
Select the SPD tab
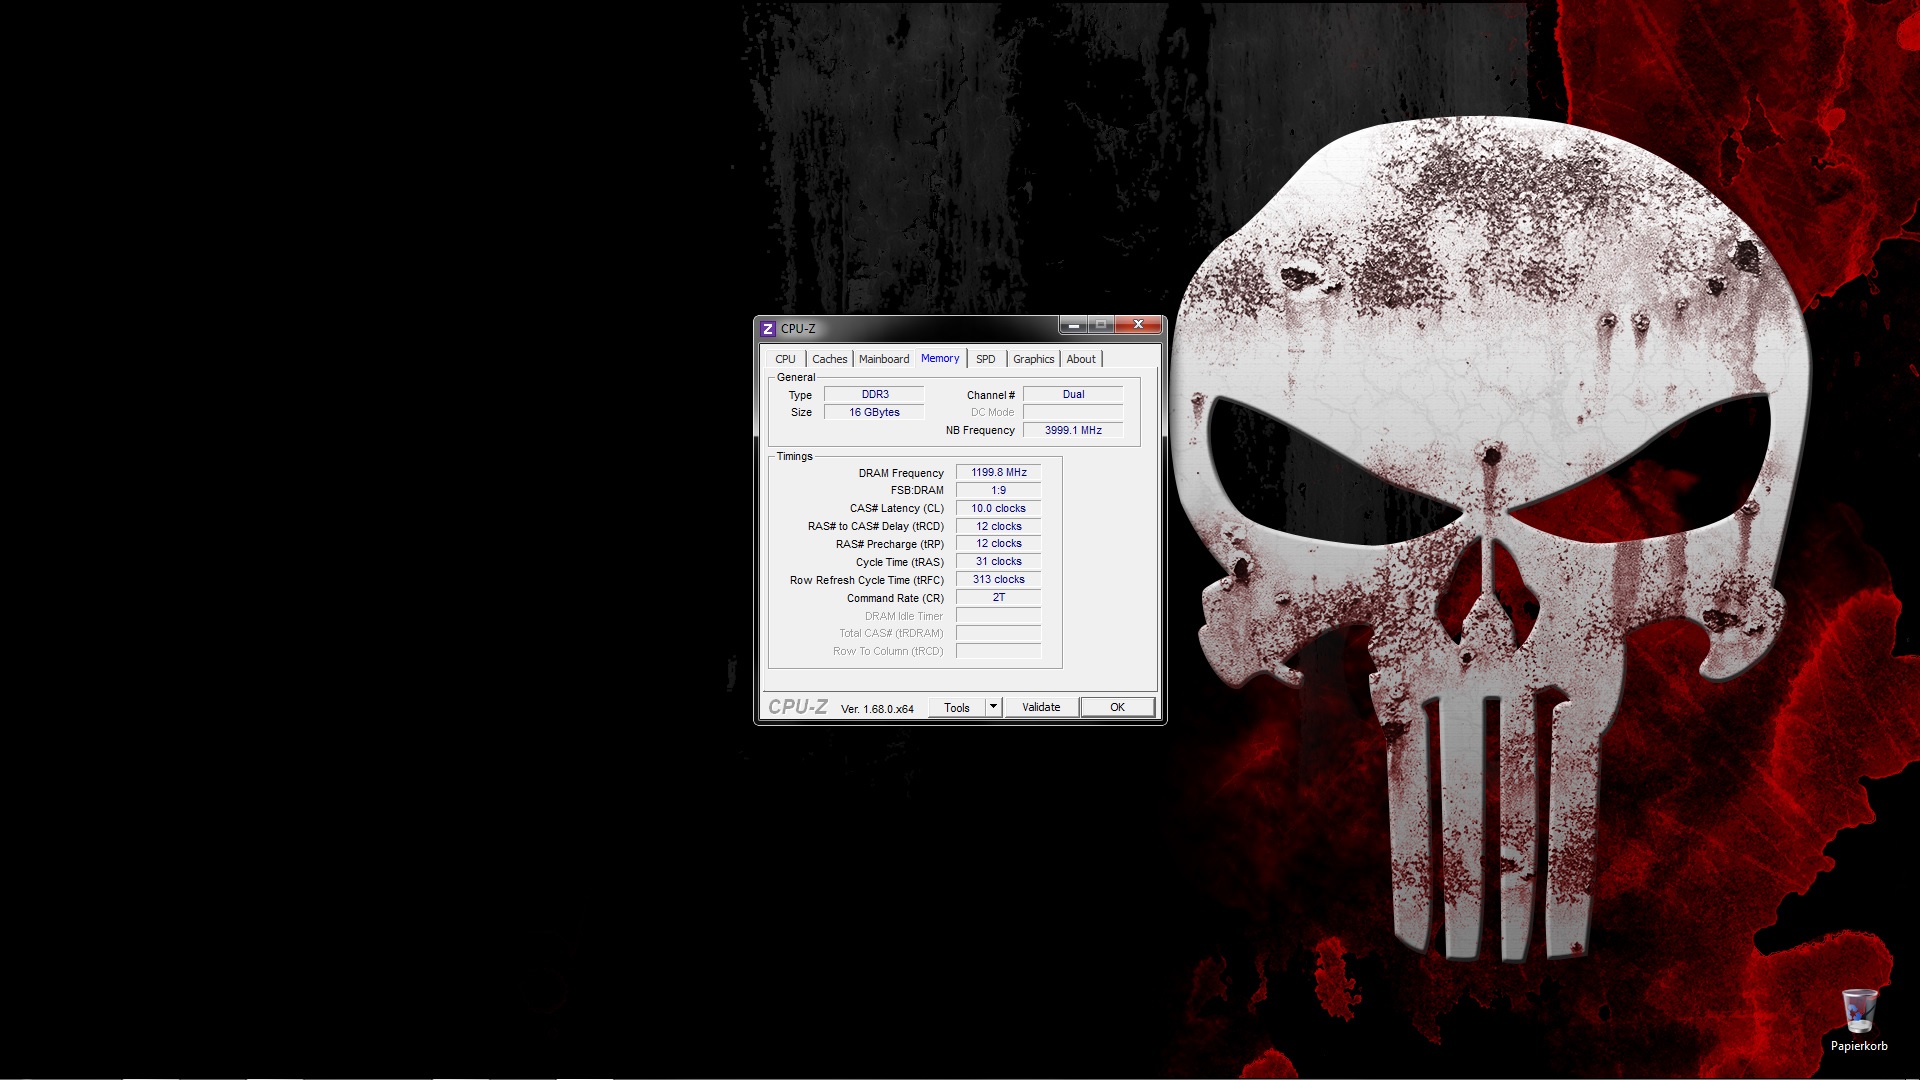point(986,359)
